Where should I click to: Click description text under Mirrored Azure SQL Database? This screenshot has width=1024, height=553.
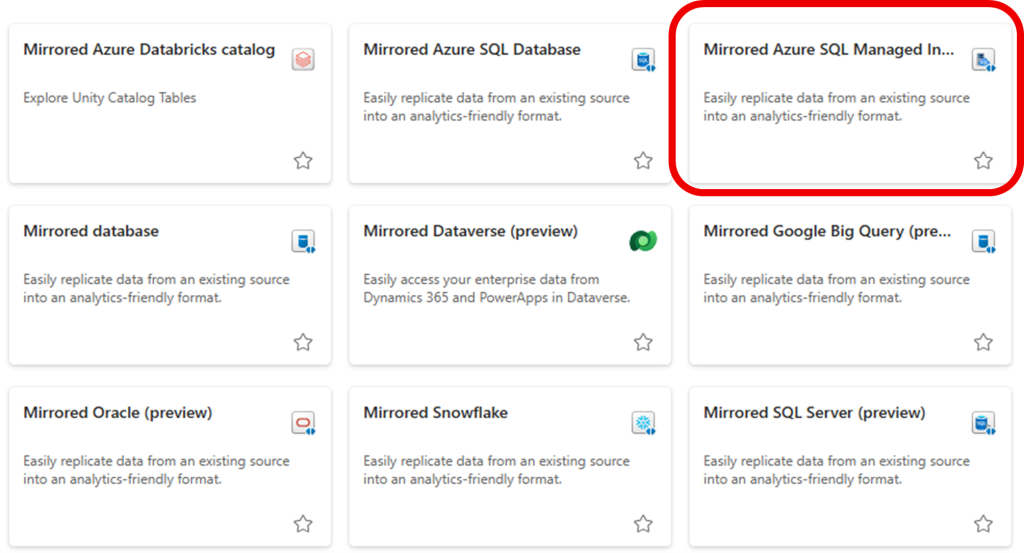(496, 107)
